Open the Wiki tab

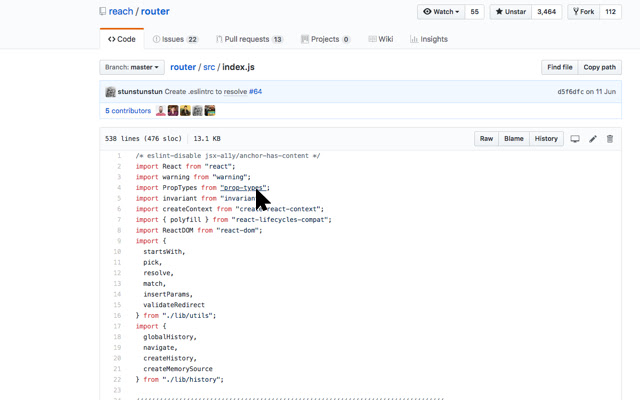pyautogui.click(x=380, y=39)
